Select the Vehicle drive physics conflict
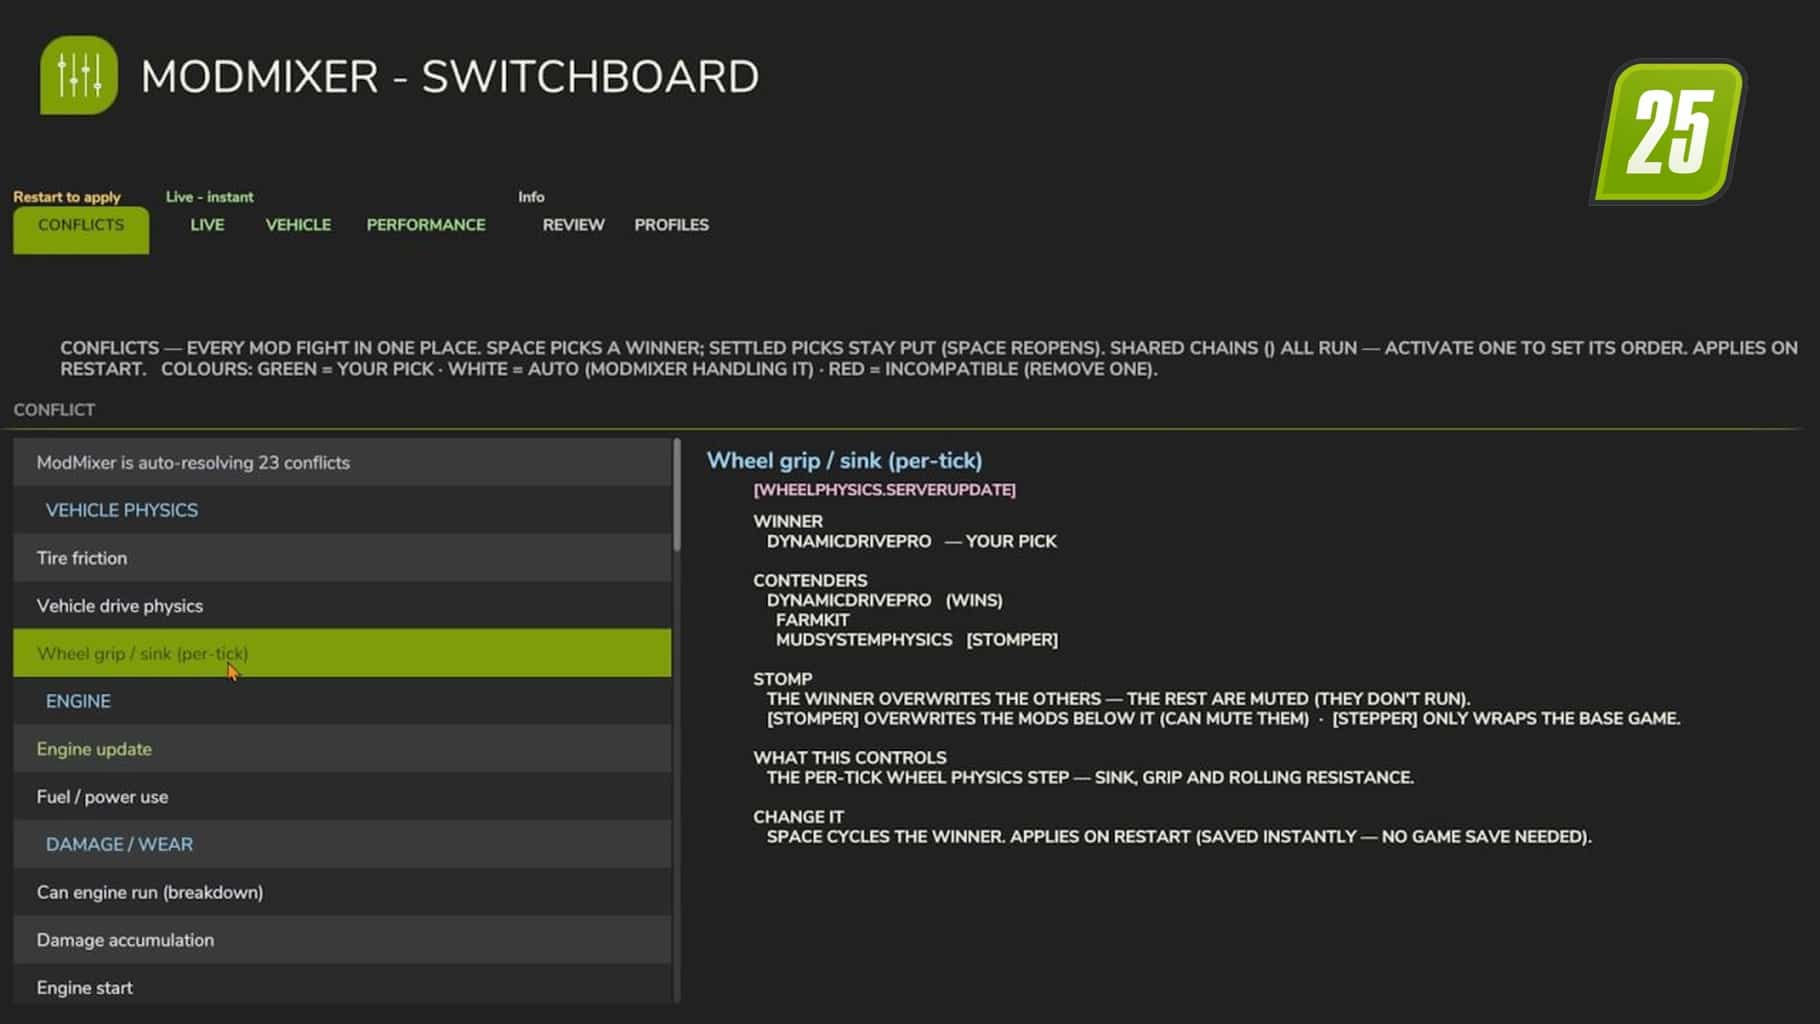 [342, 606]
